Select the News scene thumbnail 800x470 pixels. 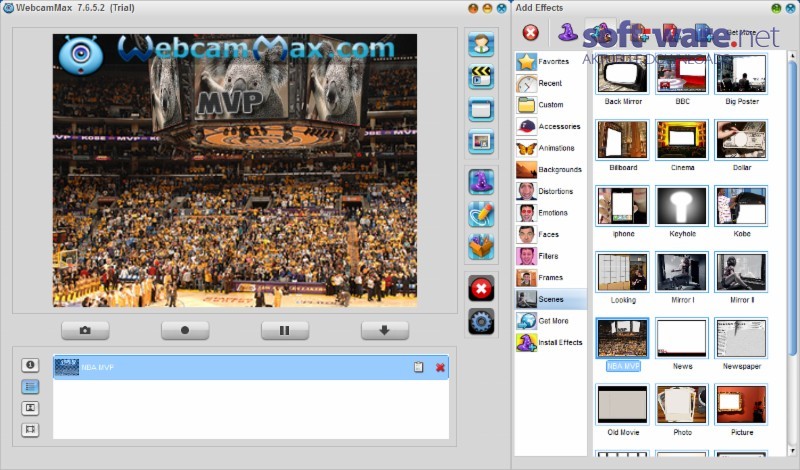click(682, 338)
